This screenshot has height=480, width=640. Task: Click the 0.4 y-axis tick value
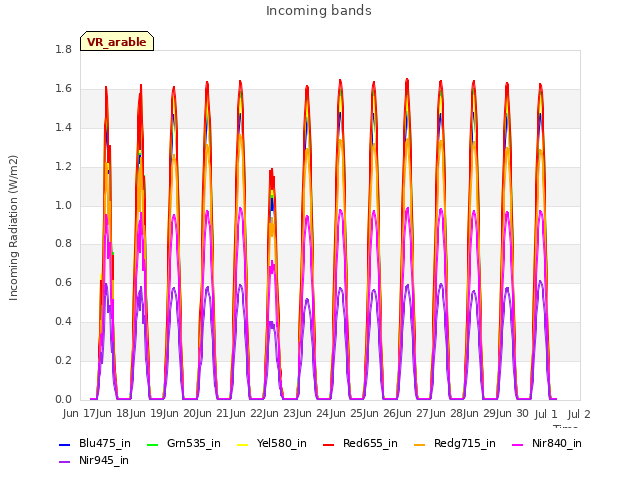63,322
